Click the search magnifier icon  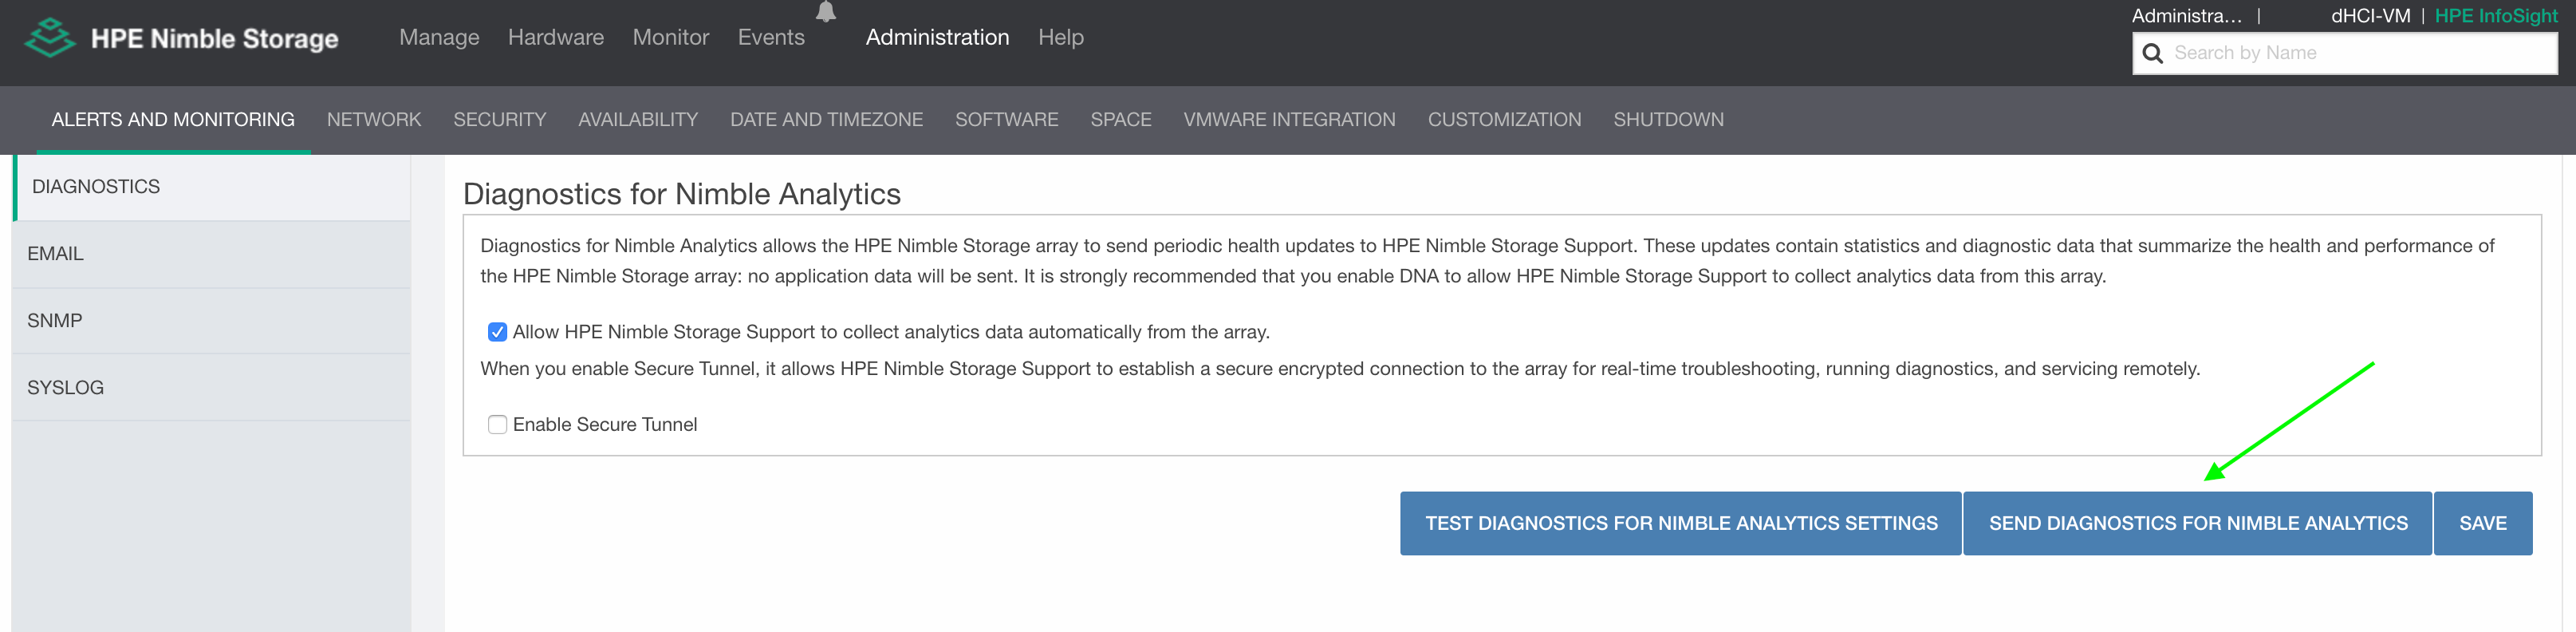2152,53
